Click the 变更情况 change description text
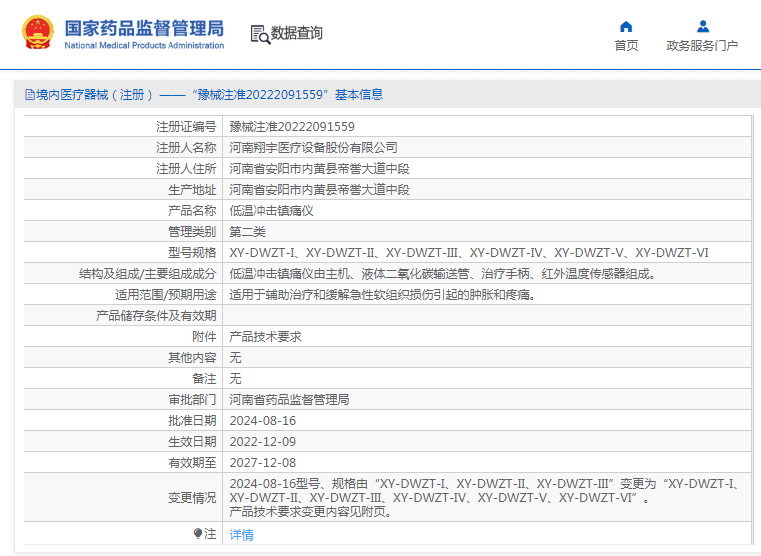 484,498
